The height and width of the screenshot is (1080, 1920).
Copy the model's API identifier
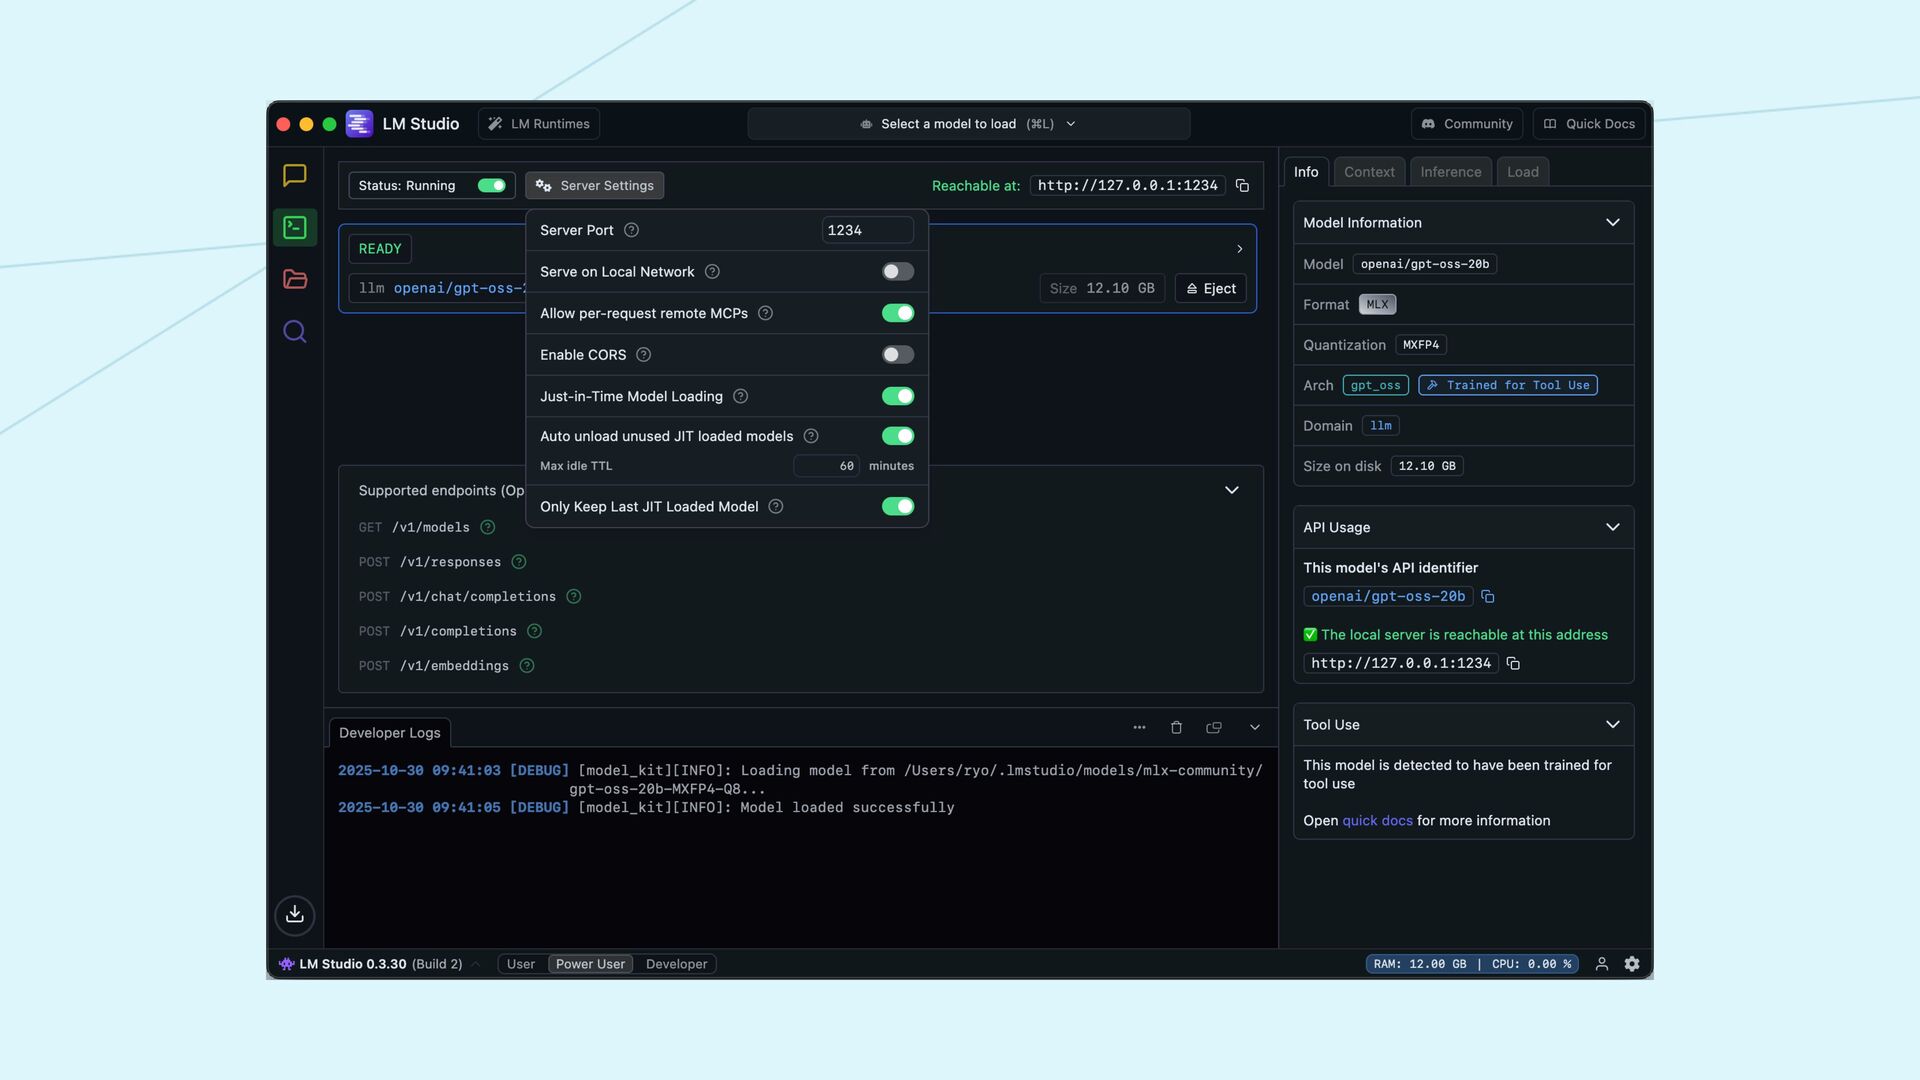(1488, 597)
